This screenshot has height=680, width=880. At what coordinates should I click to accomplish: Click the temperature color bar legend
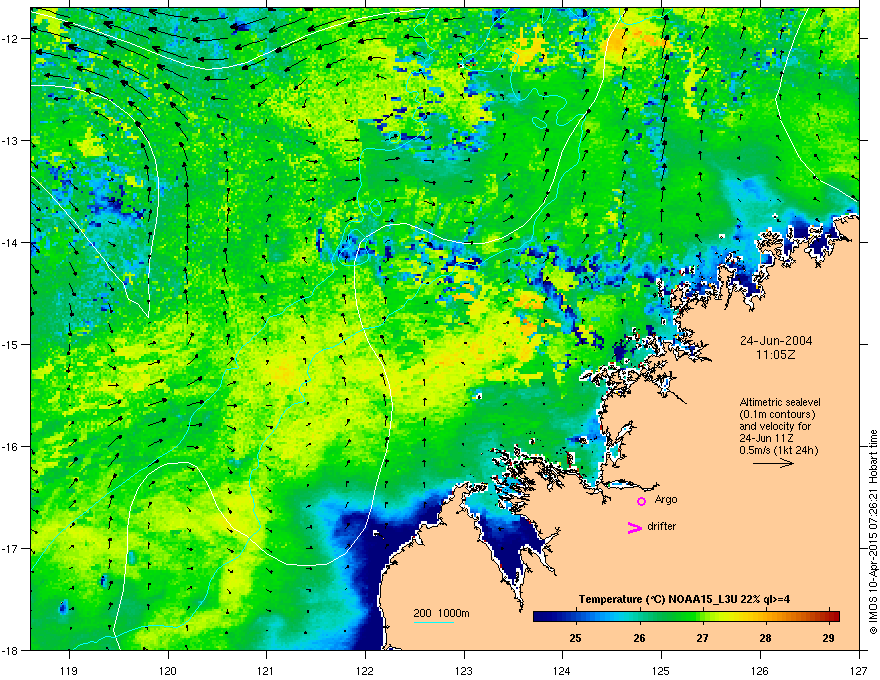pyautogui.click(x=686, y=616)
